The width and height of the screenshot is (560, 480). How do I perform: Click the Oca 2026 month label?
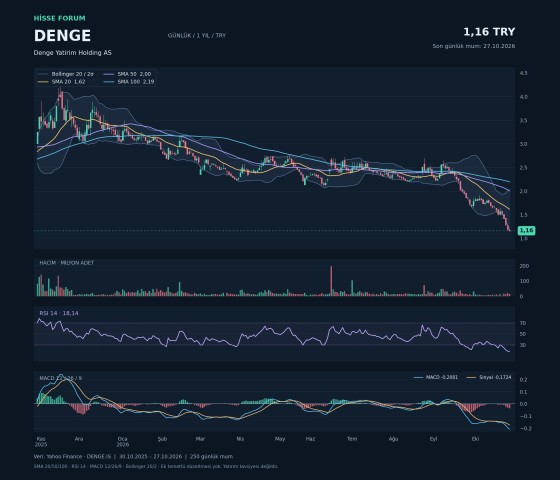click(122, 442)
